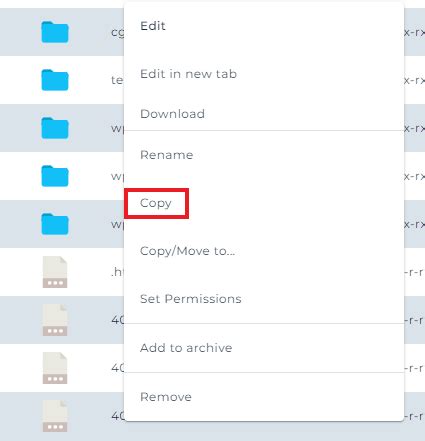Select the ".ht" file icon

tap(55, 272)
